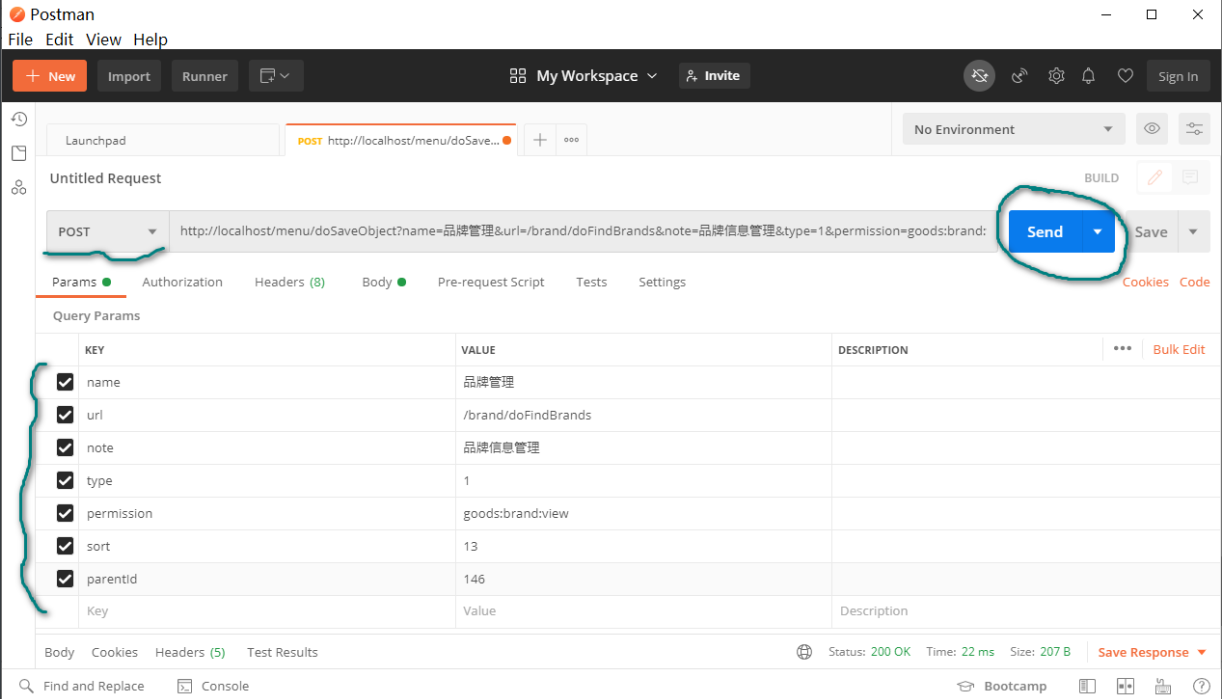
Task: Open the Edit menu
Action: pyautogui.click(x=59, y=40)
